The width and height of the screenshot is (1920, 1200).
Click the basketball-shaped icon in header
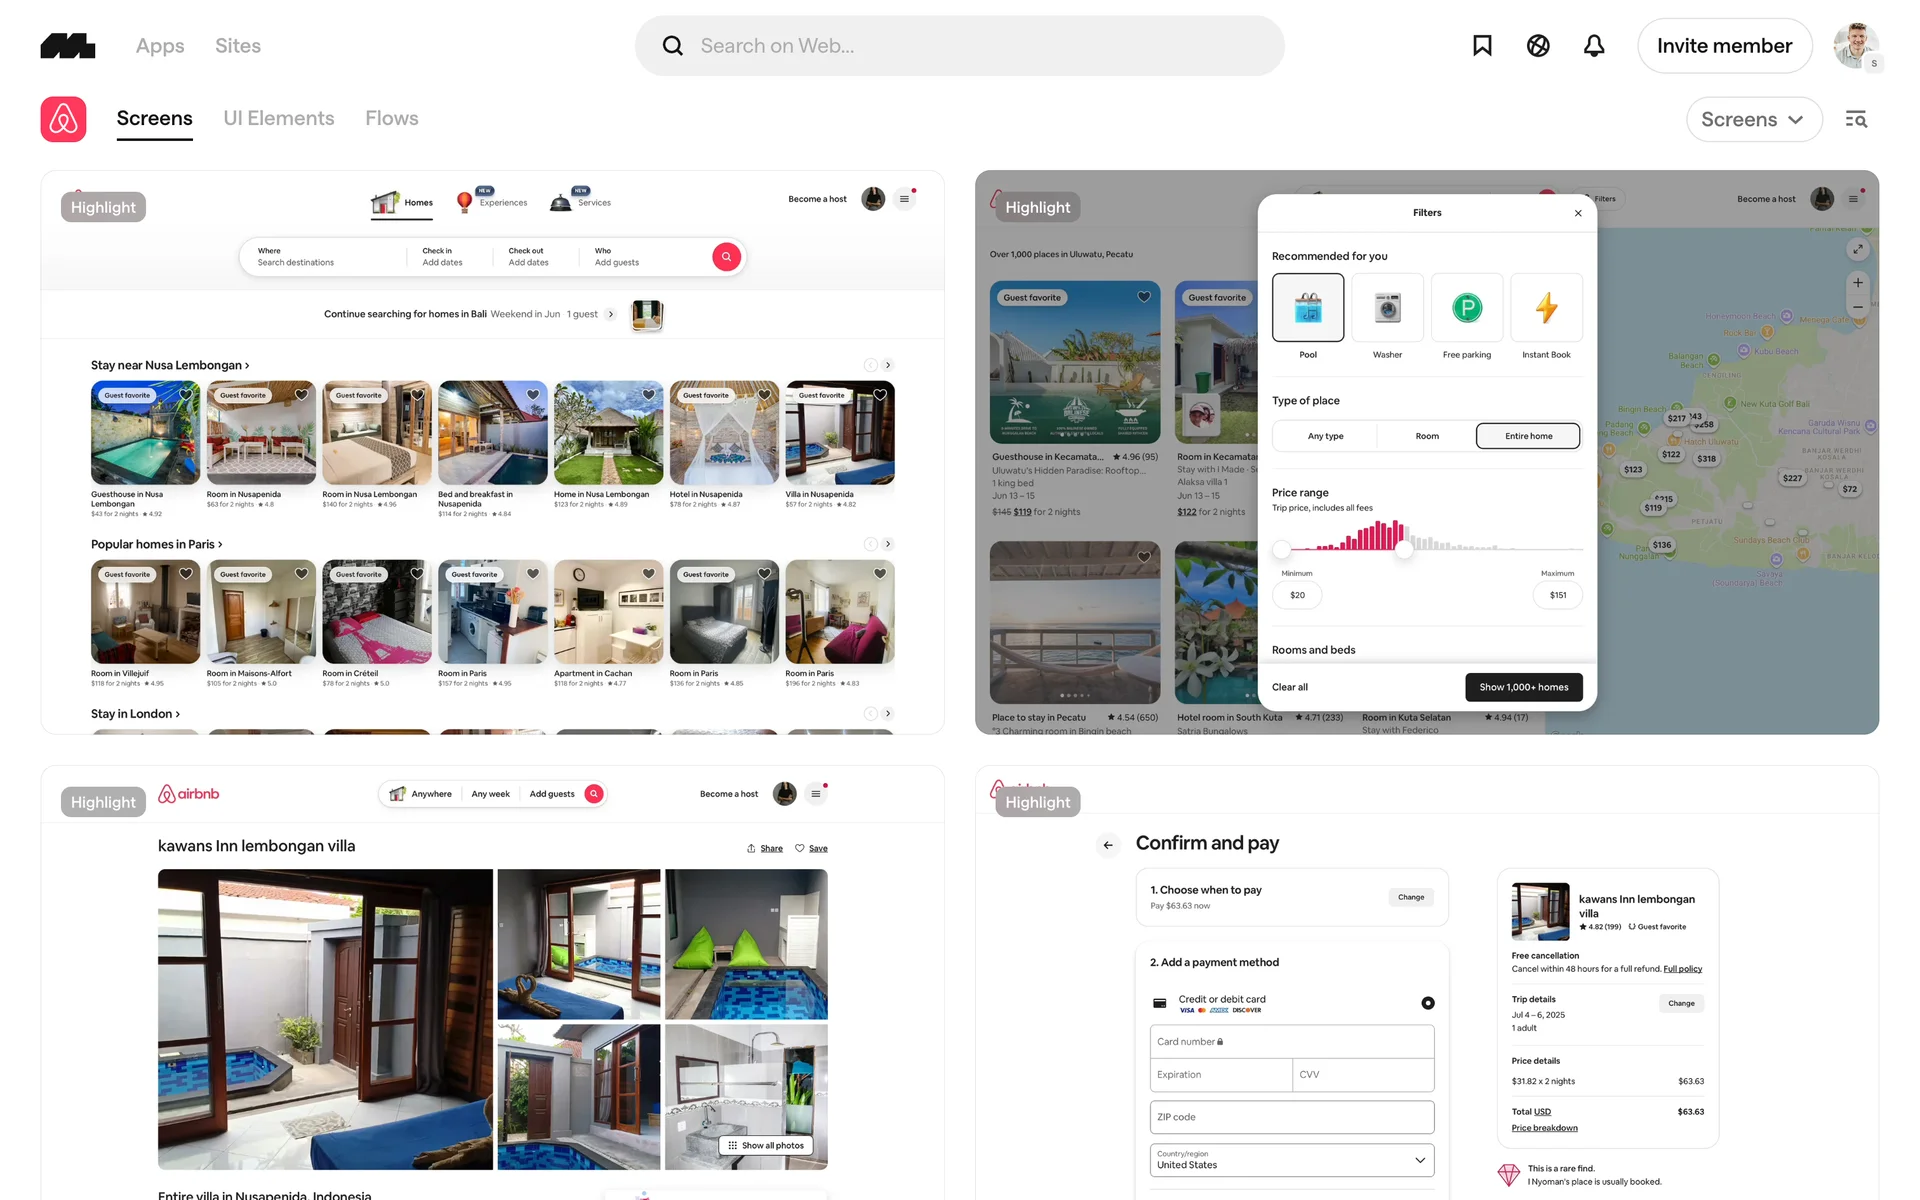(1538, 46)
